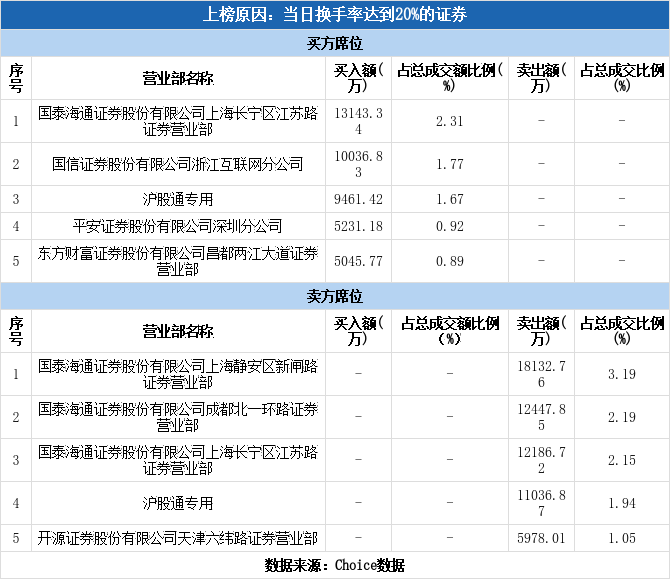Click buy amount 13143.34
This screenshot has height=579, width=670.
(359, 121)
